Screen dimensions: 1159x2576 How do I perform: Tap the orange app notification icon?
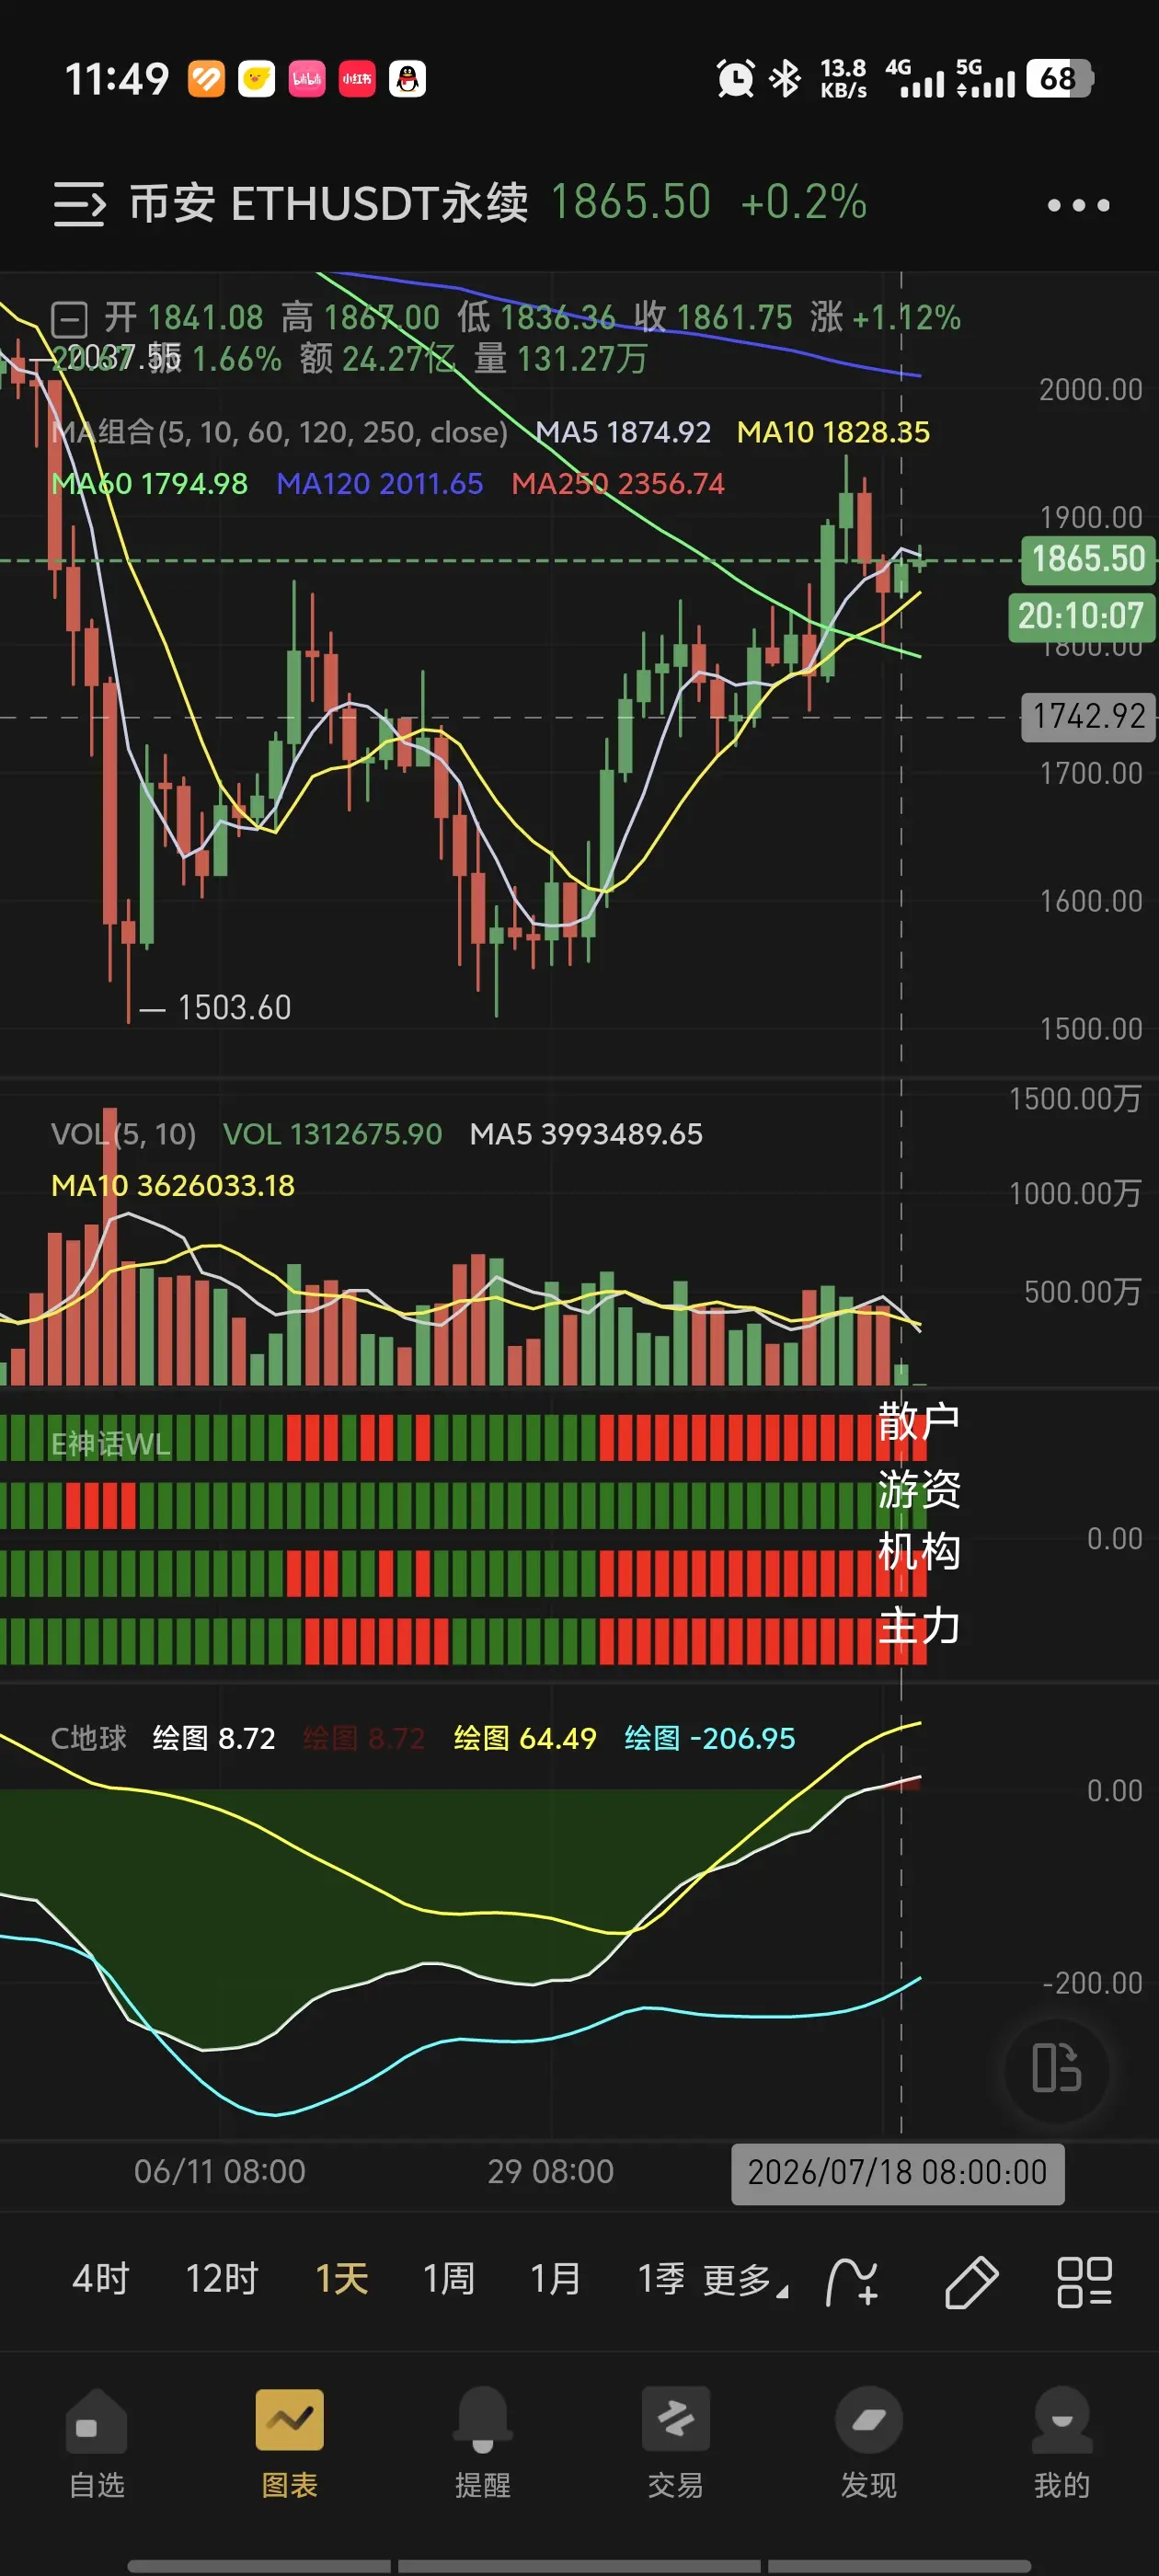point(206,79)
